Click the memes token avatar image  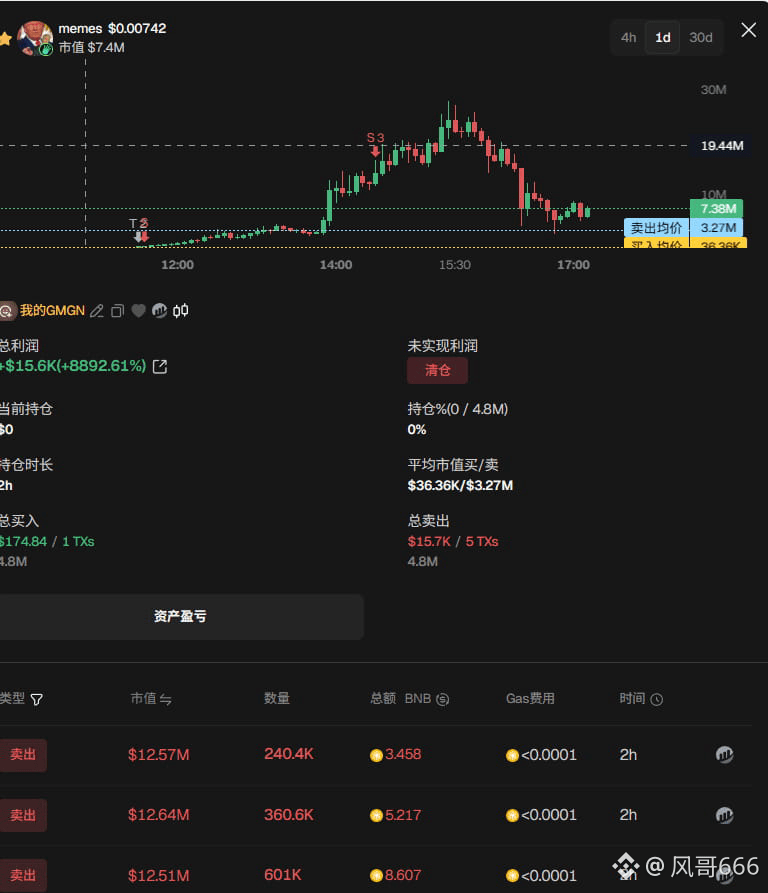pos(34,37)
